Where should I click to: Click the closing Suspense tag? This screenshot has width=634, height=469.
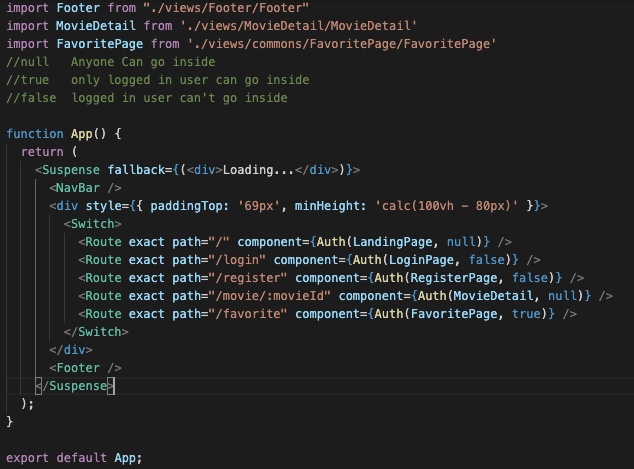[x=75, y=386]
